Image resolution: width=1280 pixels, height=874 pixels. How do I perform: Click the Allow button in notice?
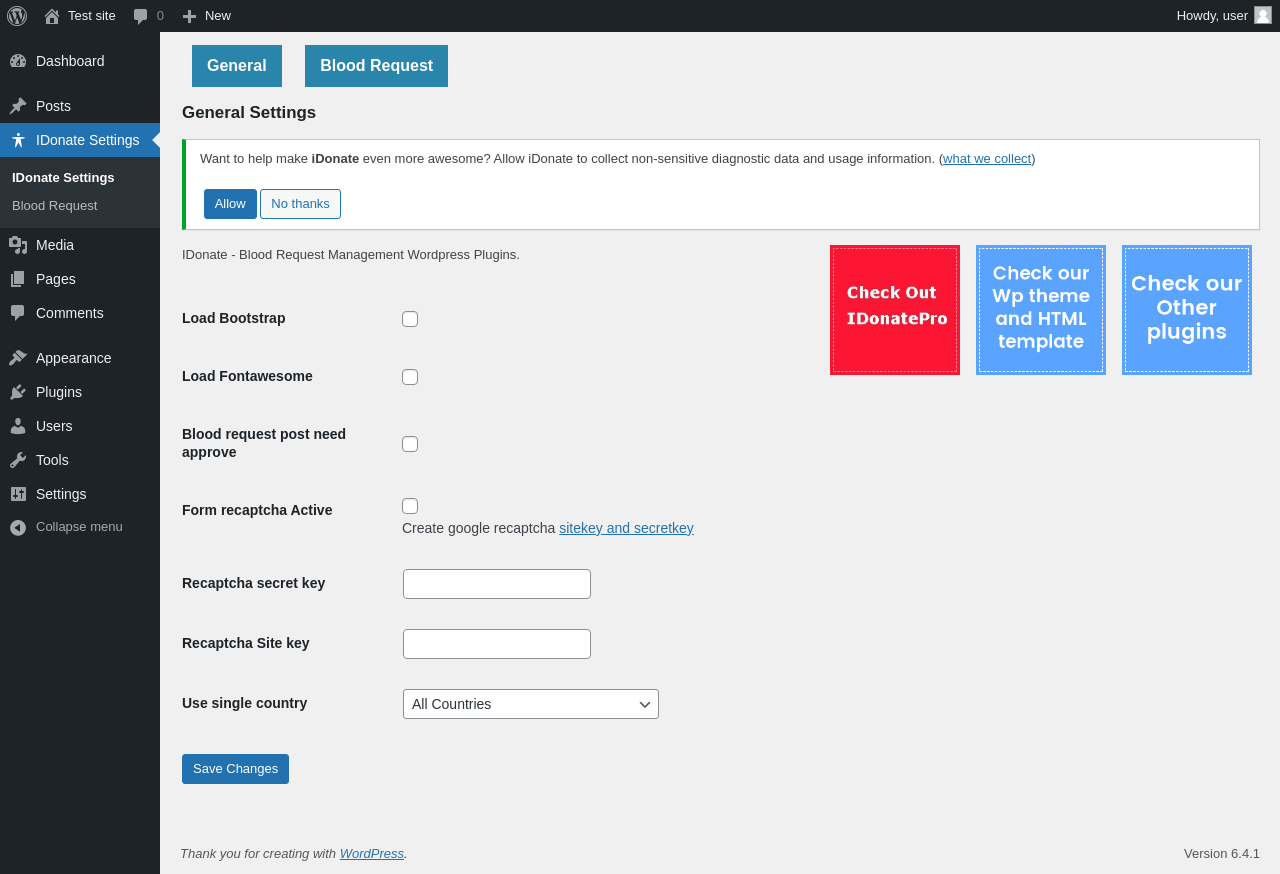pos(230,204)
